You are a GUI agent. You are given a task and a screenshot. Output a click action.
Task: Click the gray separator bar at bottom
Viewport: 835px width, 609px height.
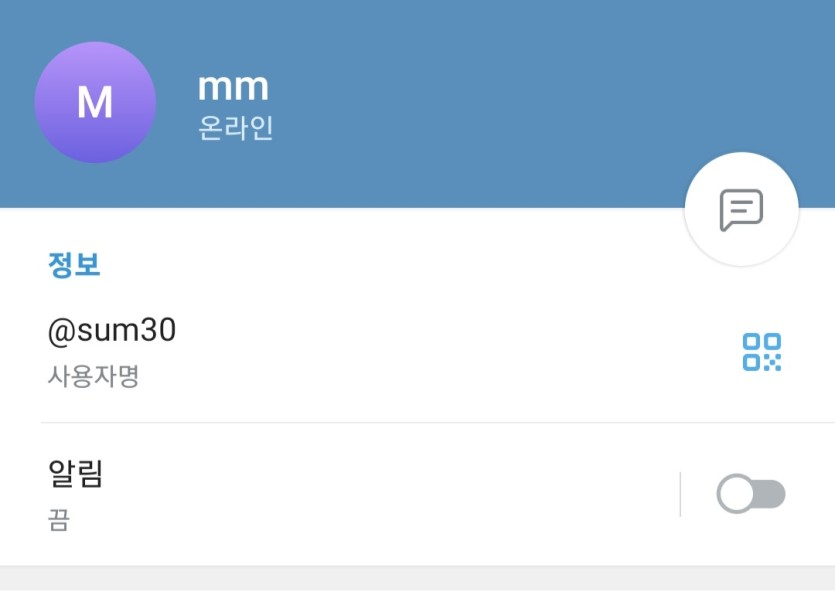click(418, 578)
